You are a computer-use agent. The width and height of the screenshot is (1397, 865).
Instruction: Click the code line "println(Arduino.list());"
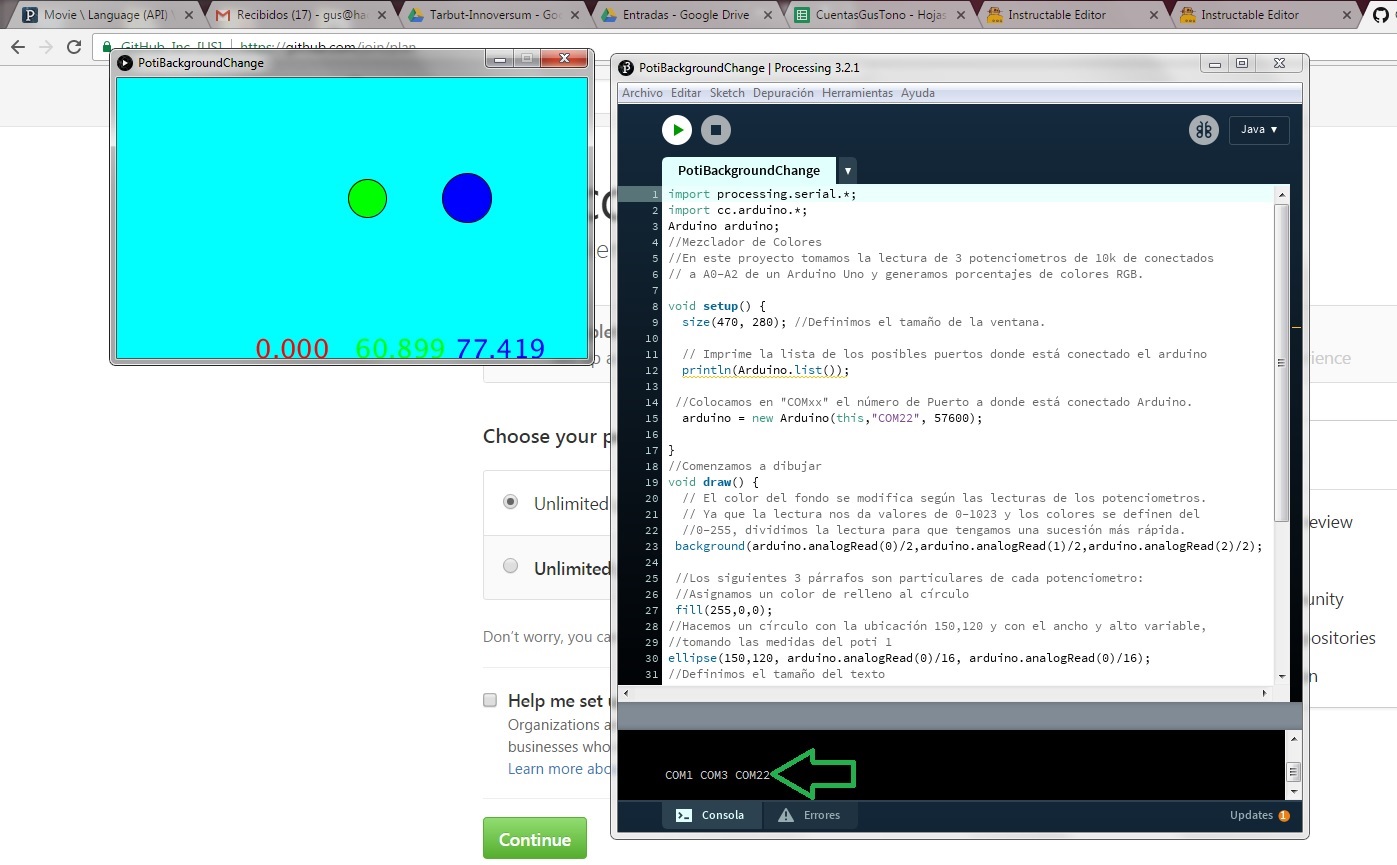click(x=765, y=370)
